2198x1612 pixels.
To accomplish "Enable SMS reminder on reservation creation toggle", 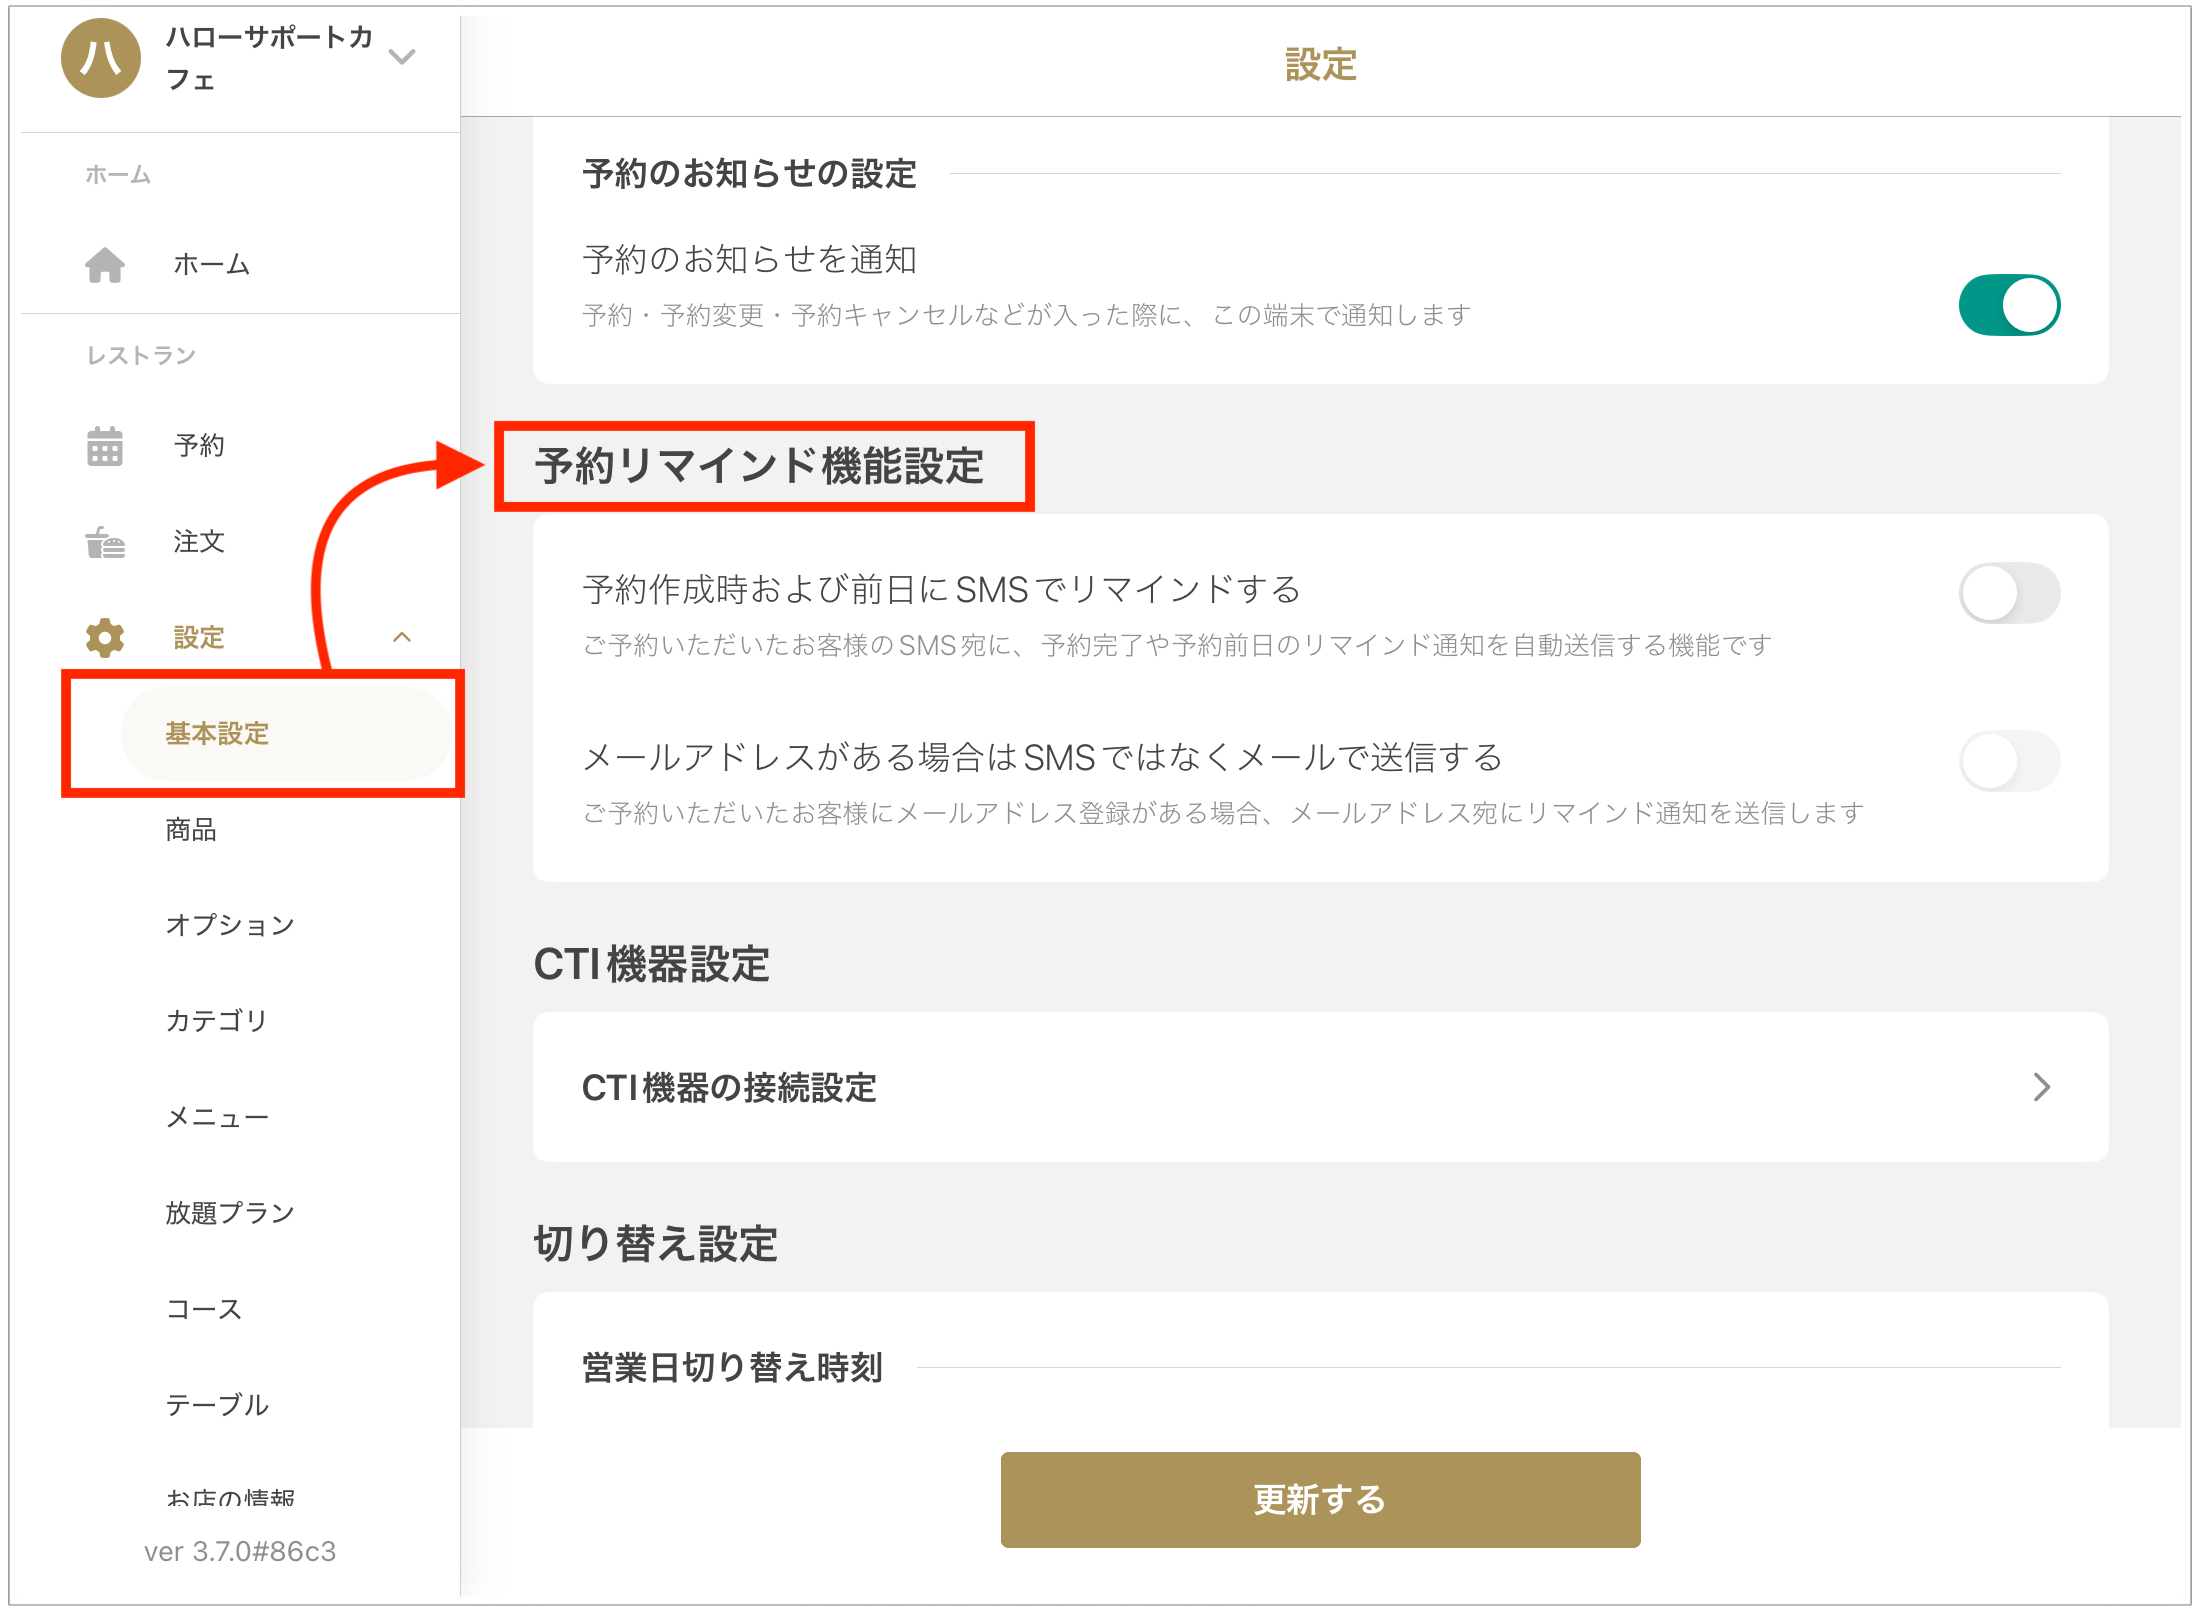I will (x=2008, y=593).
